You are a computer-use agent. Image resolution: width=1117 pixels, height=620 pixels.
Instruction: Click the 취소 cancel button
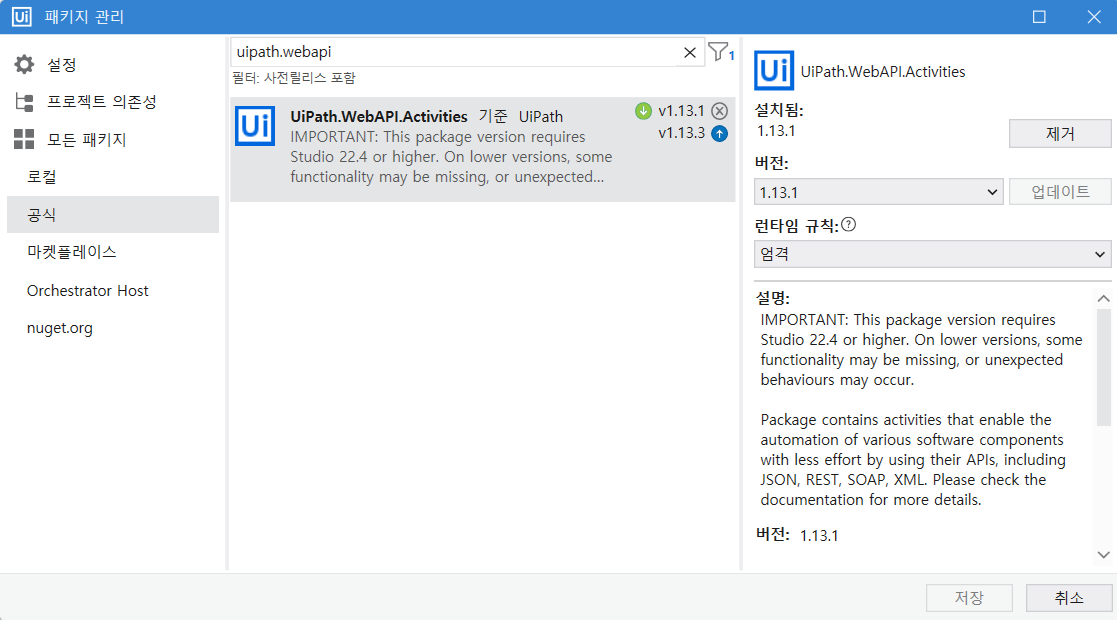(1069, 597)
